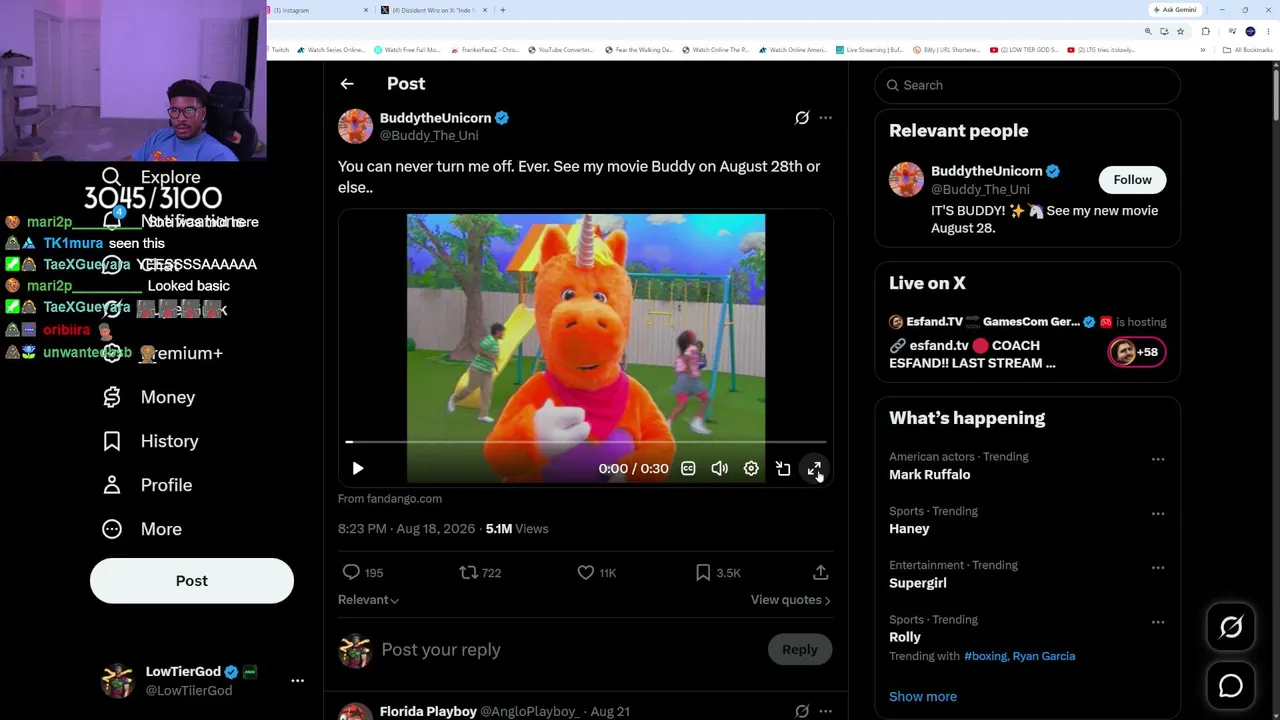
Task: Click Show more under What's happening
Action: coord(923,697)
